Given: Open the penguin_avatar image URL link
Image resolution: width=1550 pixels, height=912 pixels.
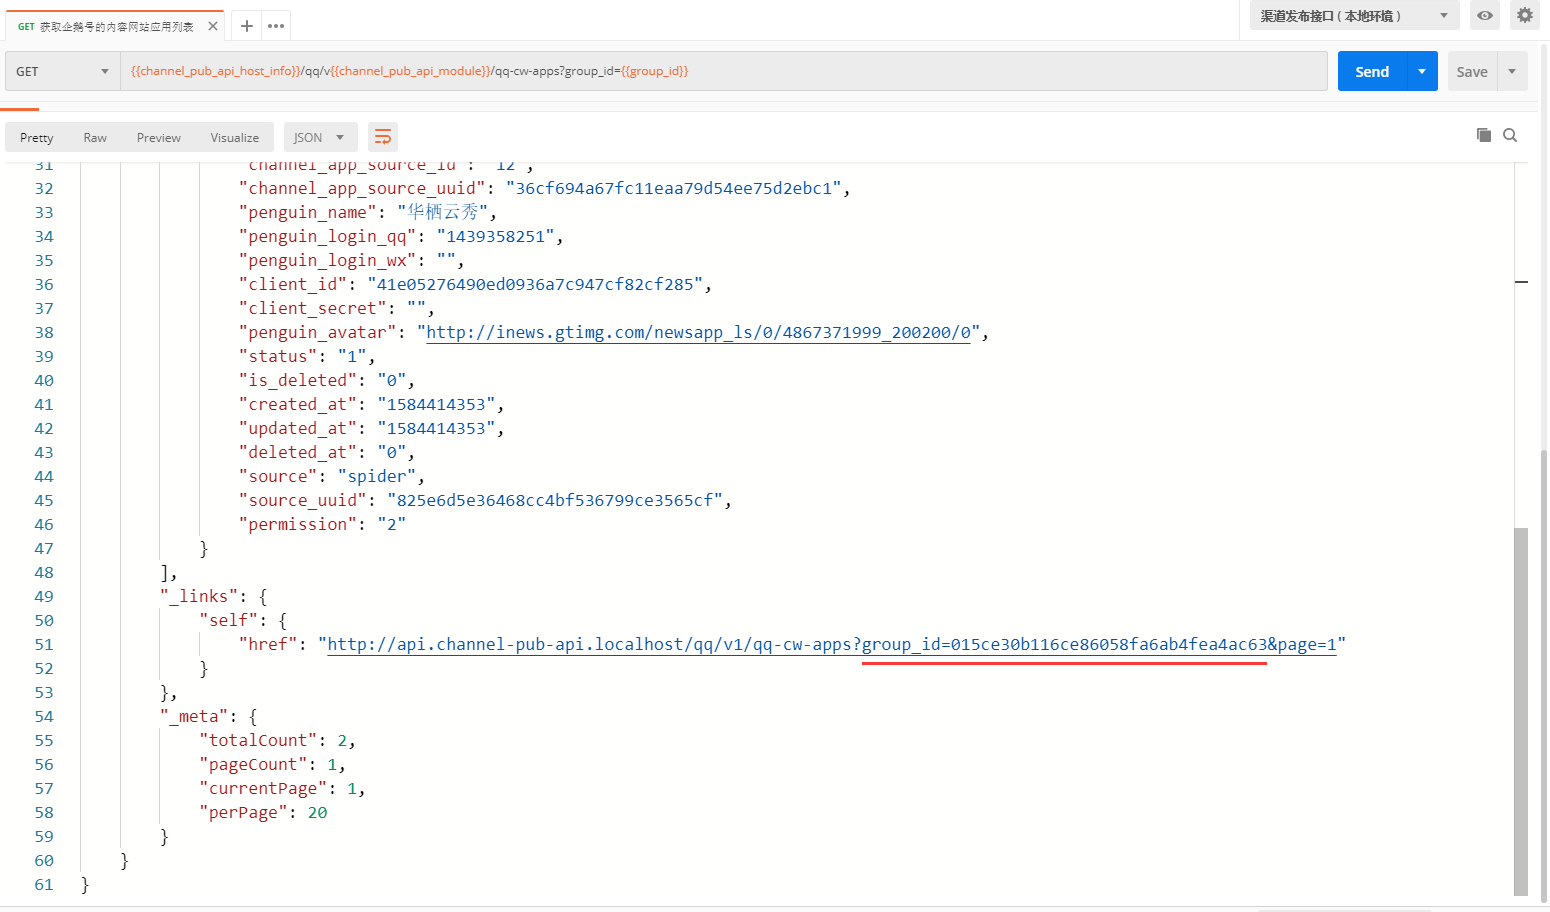Looking at the screenshot, I should 698,333.
